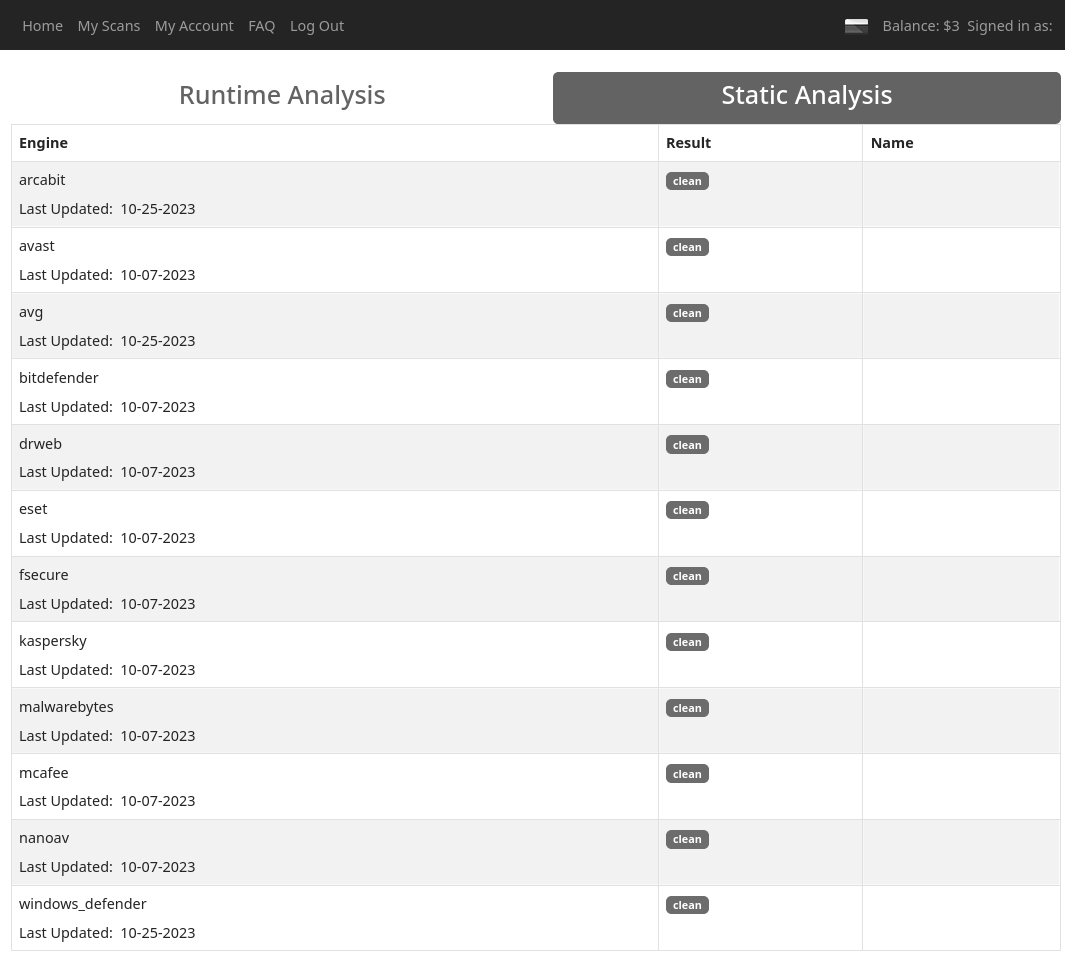This screenshot has width=1065, height=960.
Task: Click the nanoav engine name
Action: point(44,838)
